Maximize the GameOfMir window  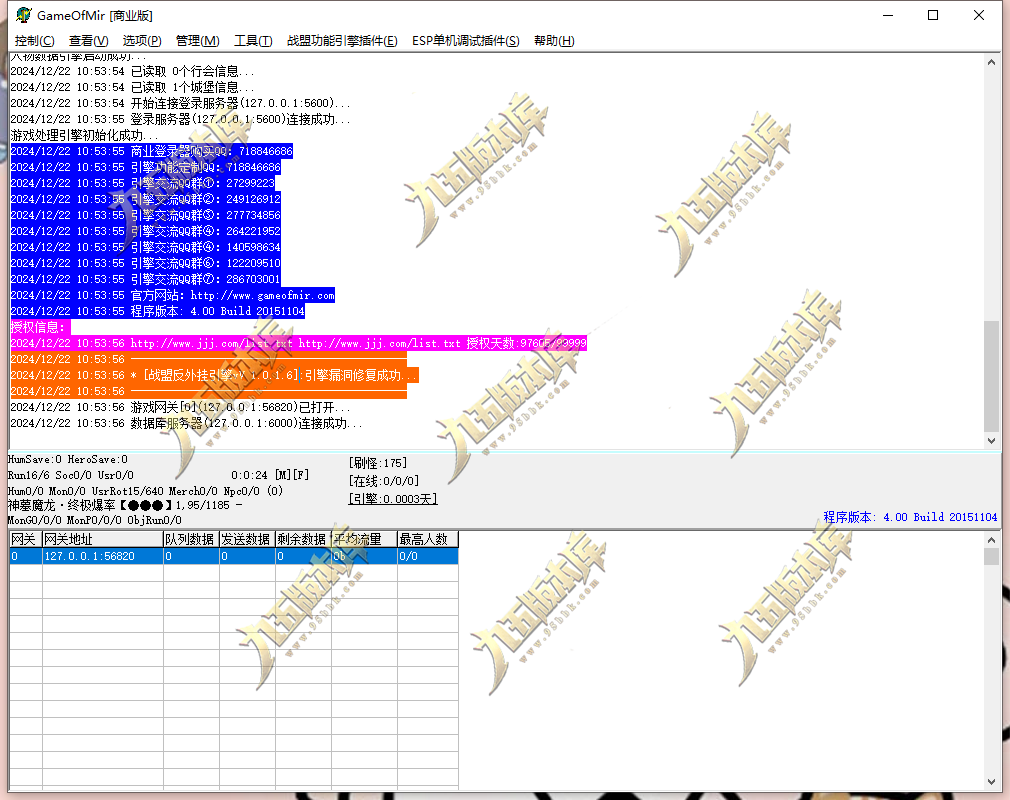coord(933,15)
